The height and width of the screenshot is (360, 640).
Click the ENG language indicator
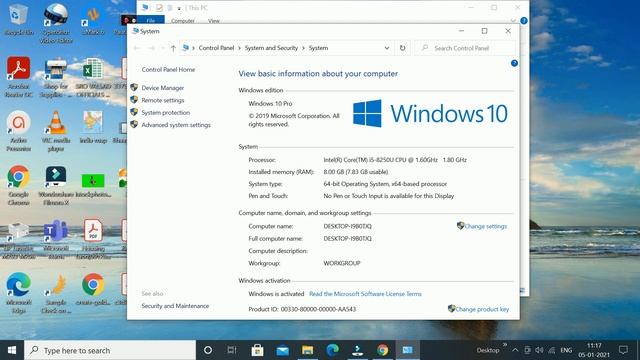coord(566,350)
